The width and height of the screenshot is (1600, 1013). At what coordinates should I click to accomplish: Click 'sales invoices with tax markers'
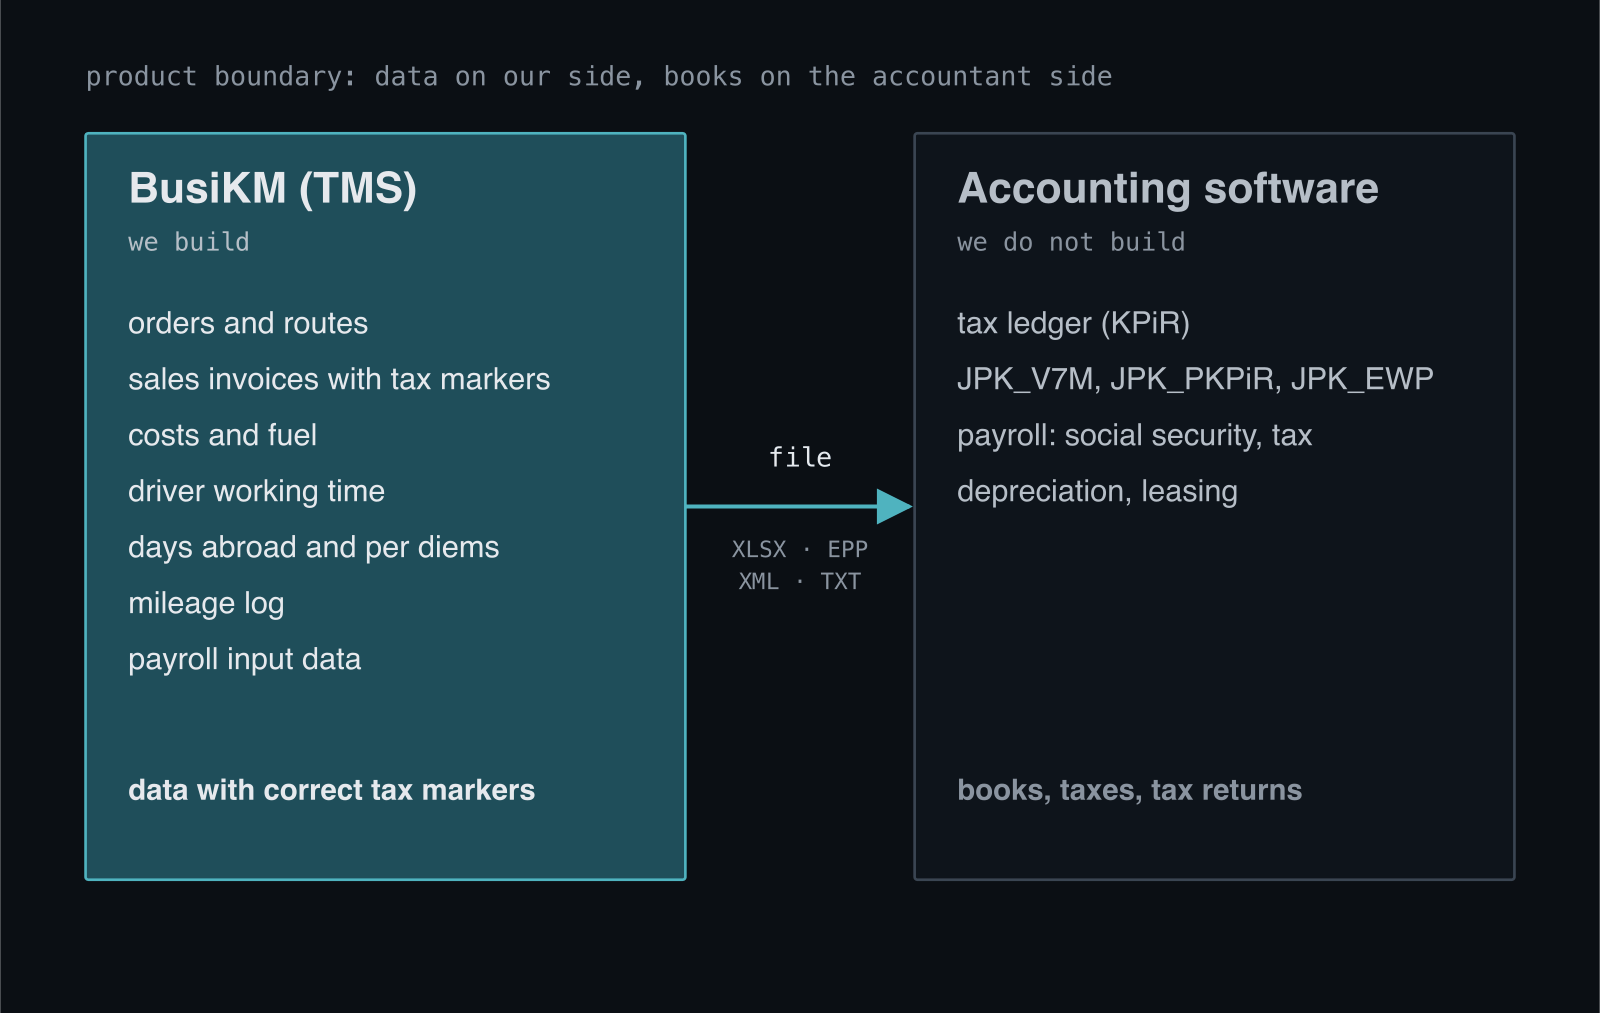pyautogui.click(x=339, y=379)
